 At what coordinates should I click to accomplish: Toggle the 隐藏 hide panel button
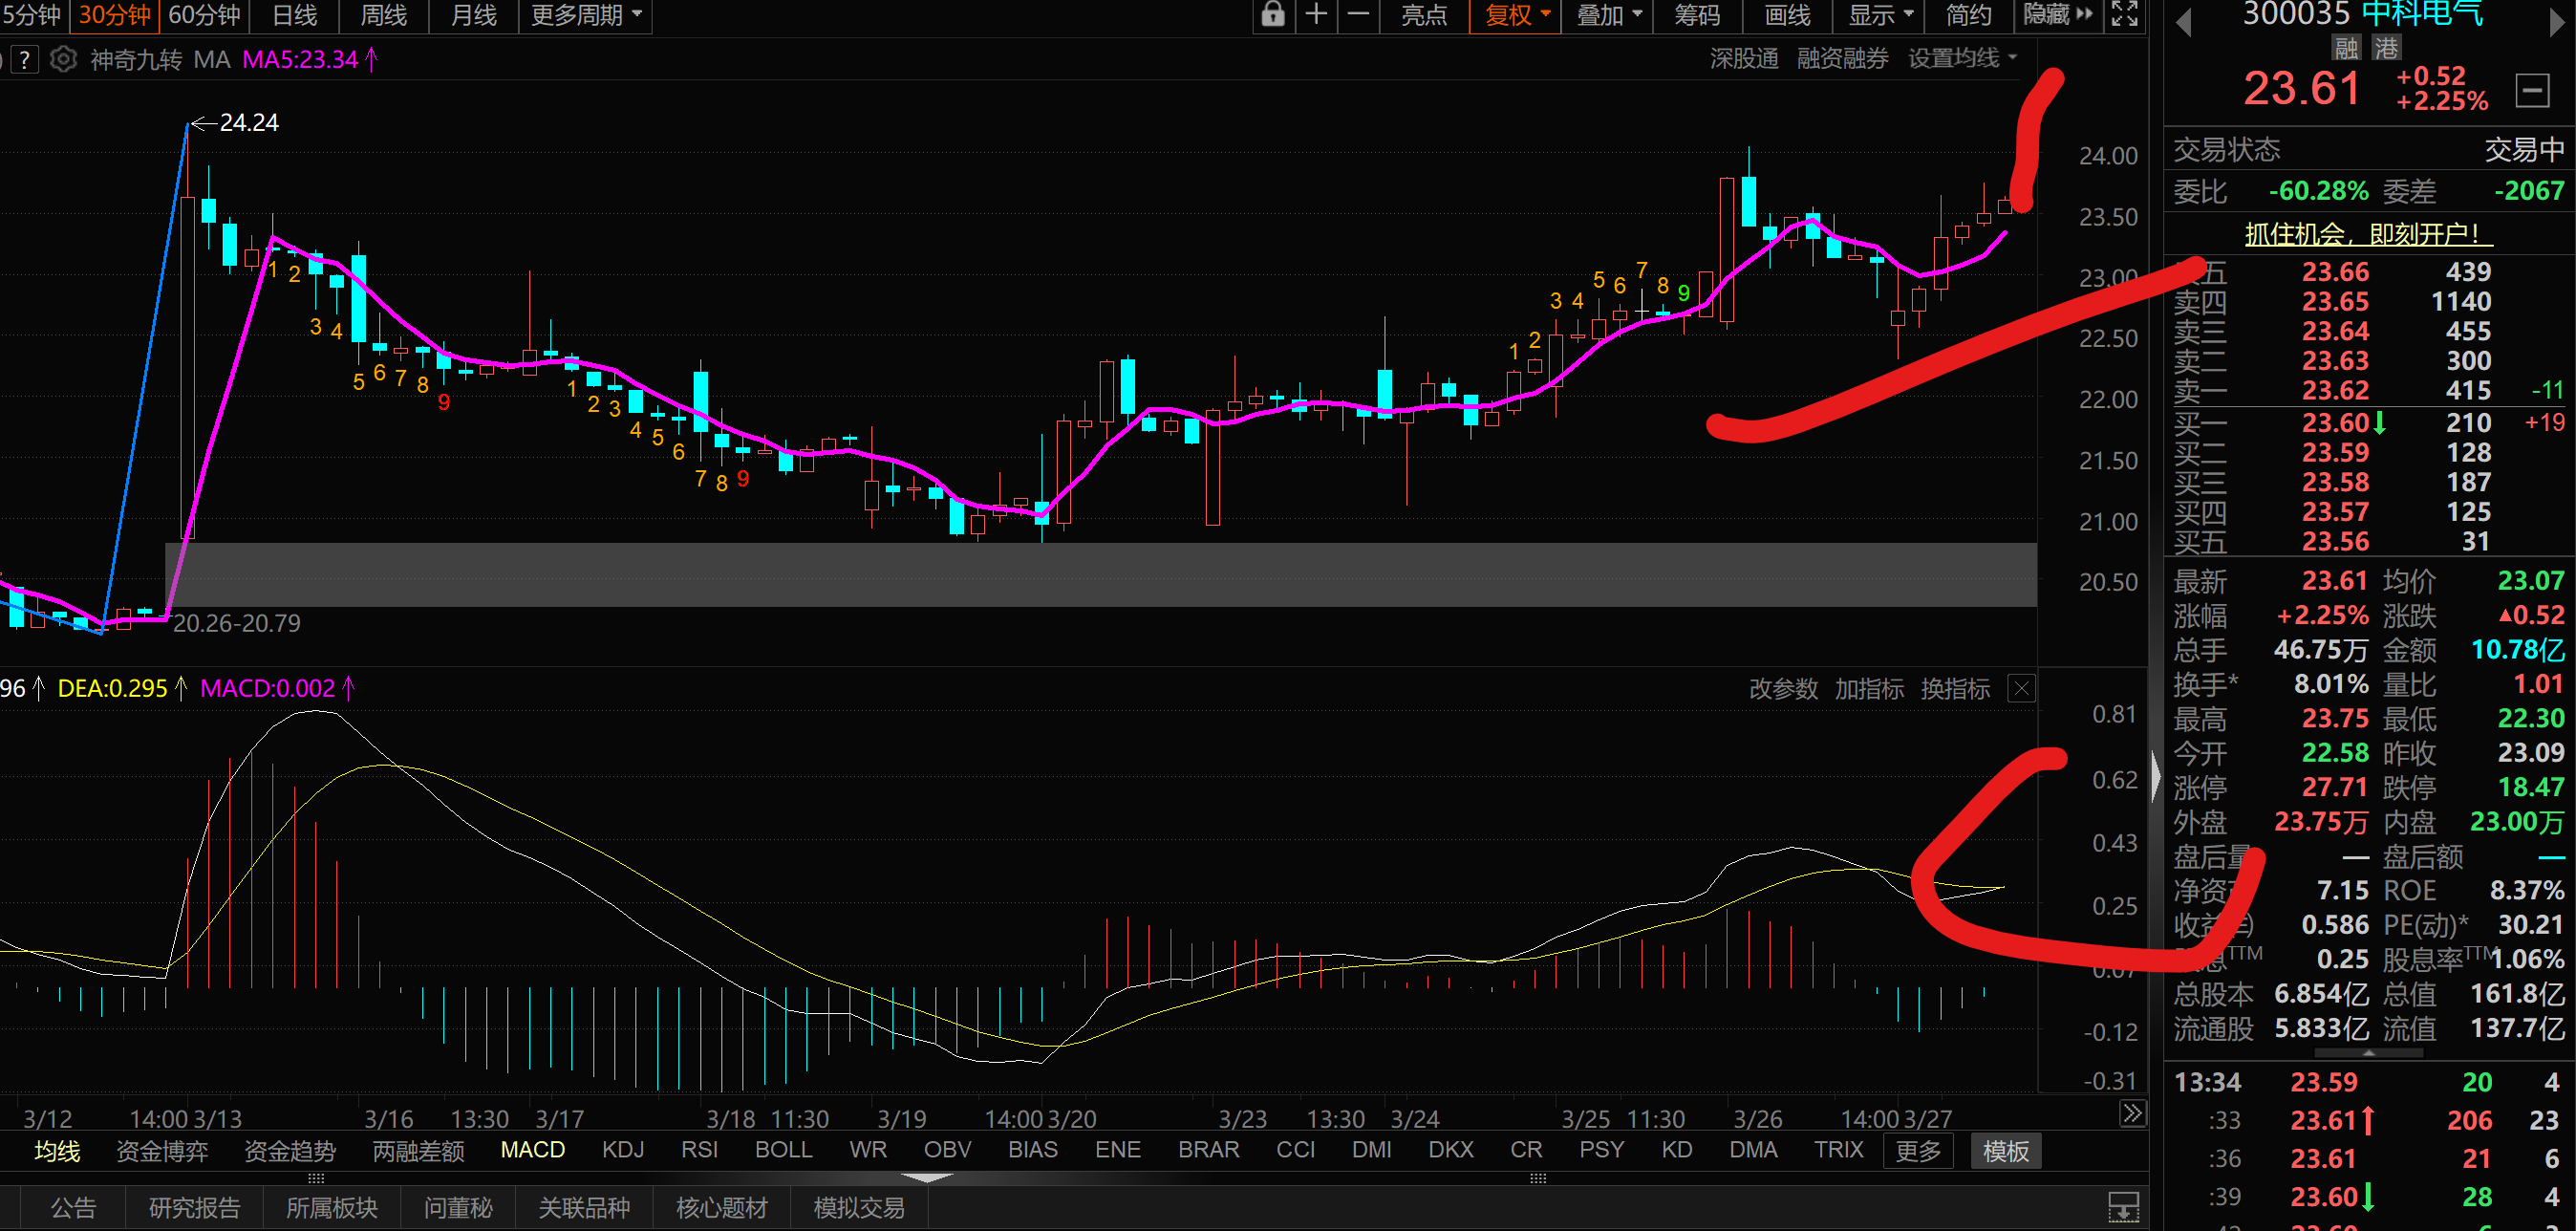2057,15
